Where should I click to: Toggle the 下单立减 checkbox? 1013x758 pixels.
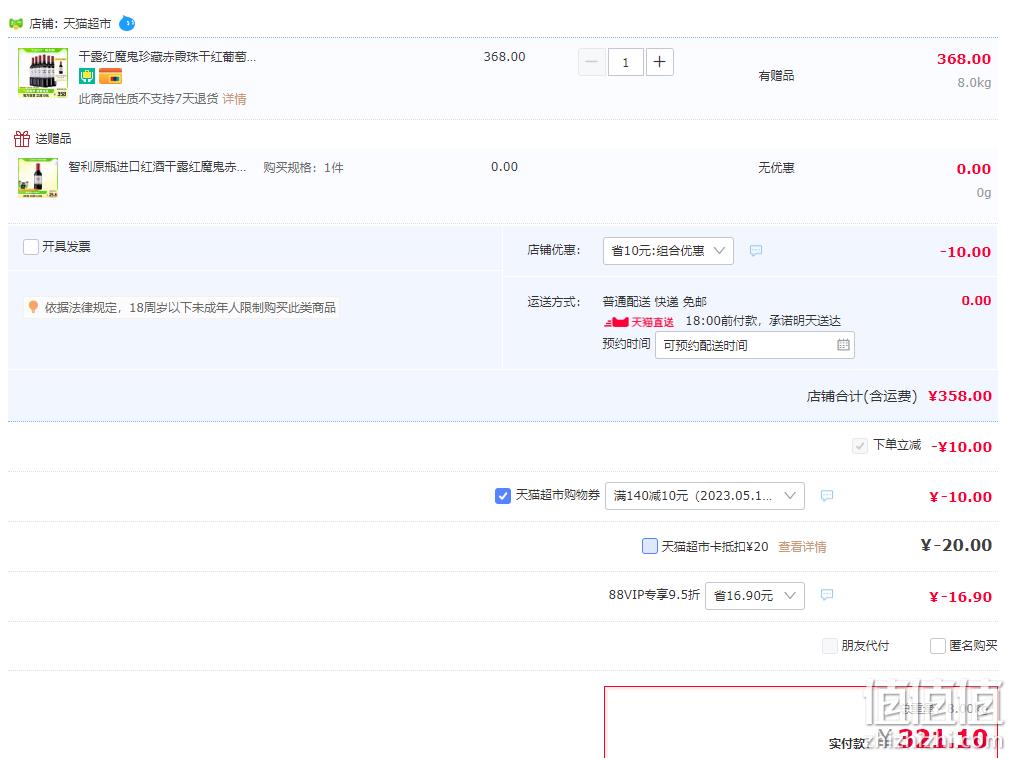point(859,446)
